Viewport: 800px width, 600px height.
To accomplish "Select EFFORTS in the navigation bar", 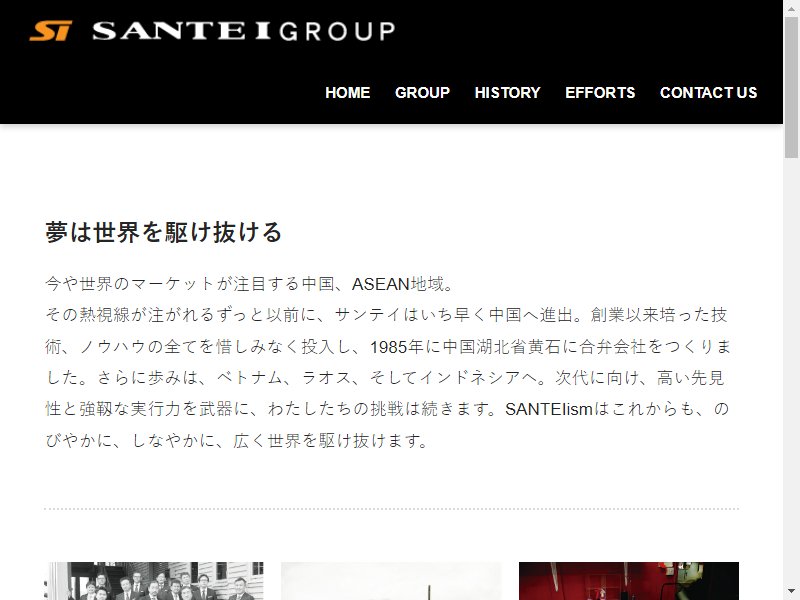I will (x=600, y=92).
